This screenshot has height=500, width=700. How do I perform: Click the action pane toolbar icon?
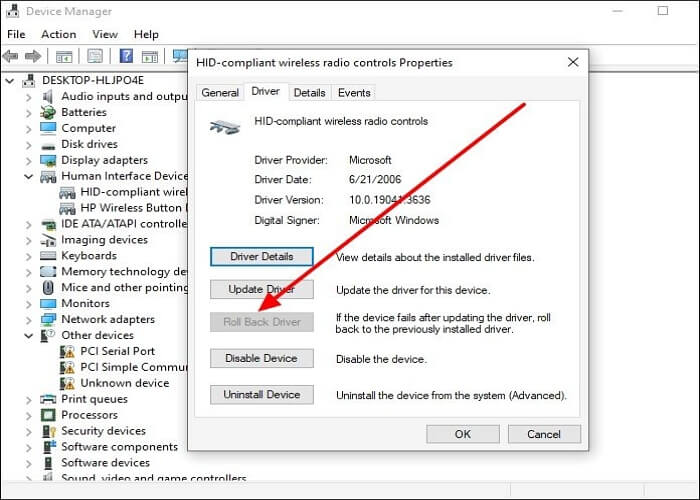click(x=150, y=57)
